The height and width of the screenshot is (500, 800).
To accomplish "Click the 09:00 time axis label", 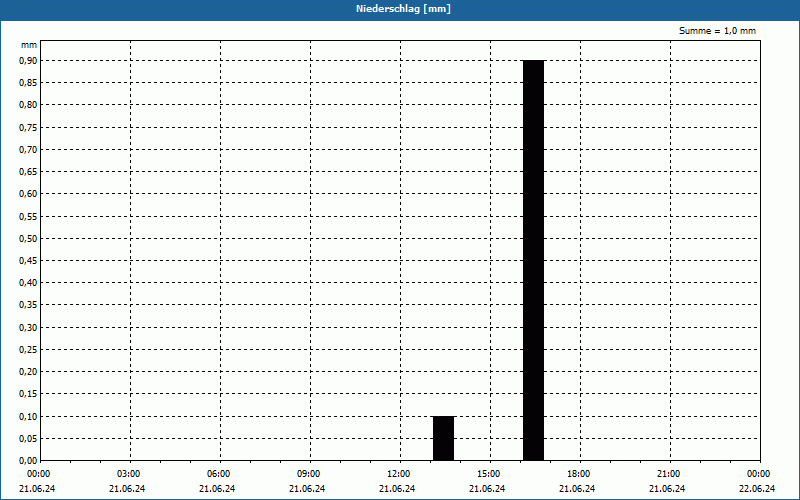I will point(309,474).
